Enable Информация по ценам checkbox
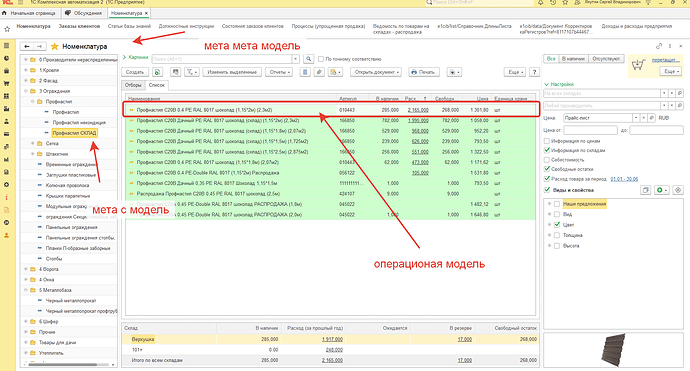The height and width of the screenshot is (371, 690). point(547,141)
